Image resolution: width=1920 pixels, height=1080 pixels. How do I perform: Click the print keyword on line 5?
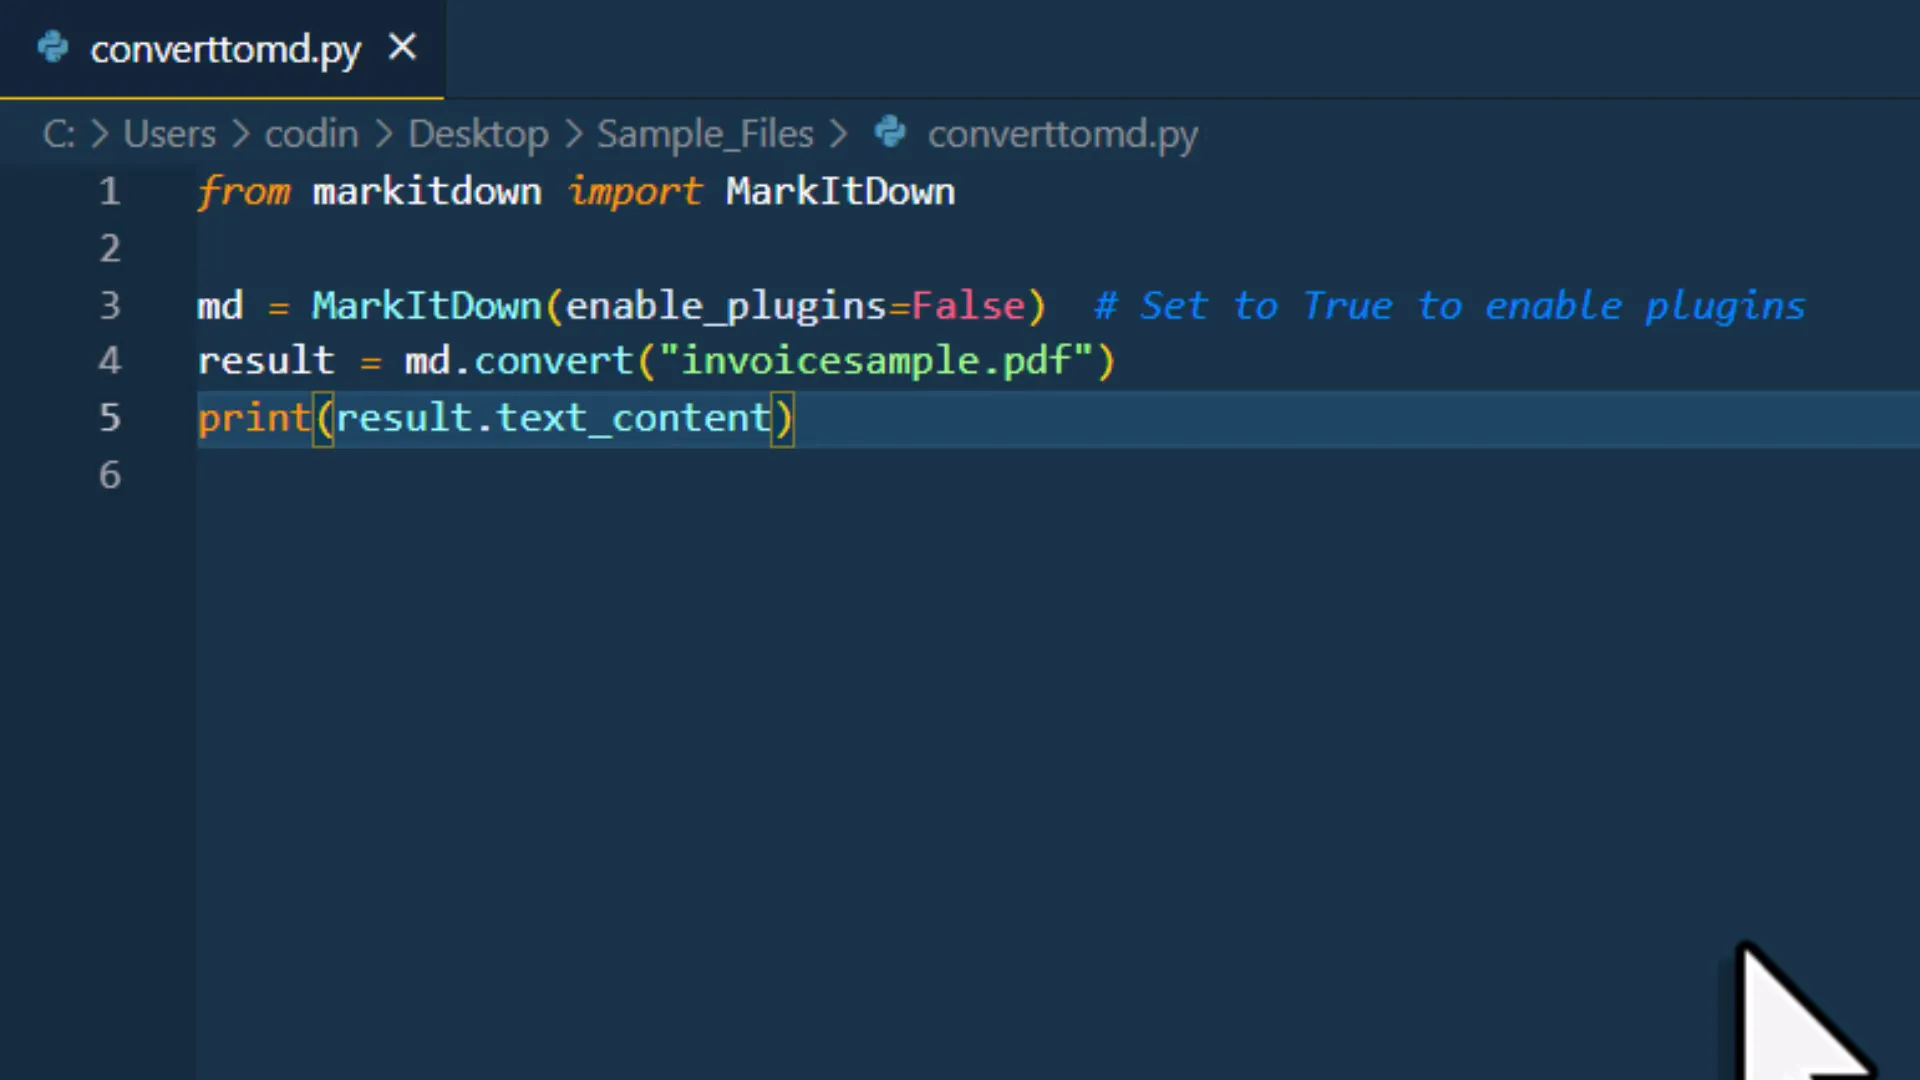pos(254,418)
